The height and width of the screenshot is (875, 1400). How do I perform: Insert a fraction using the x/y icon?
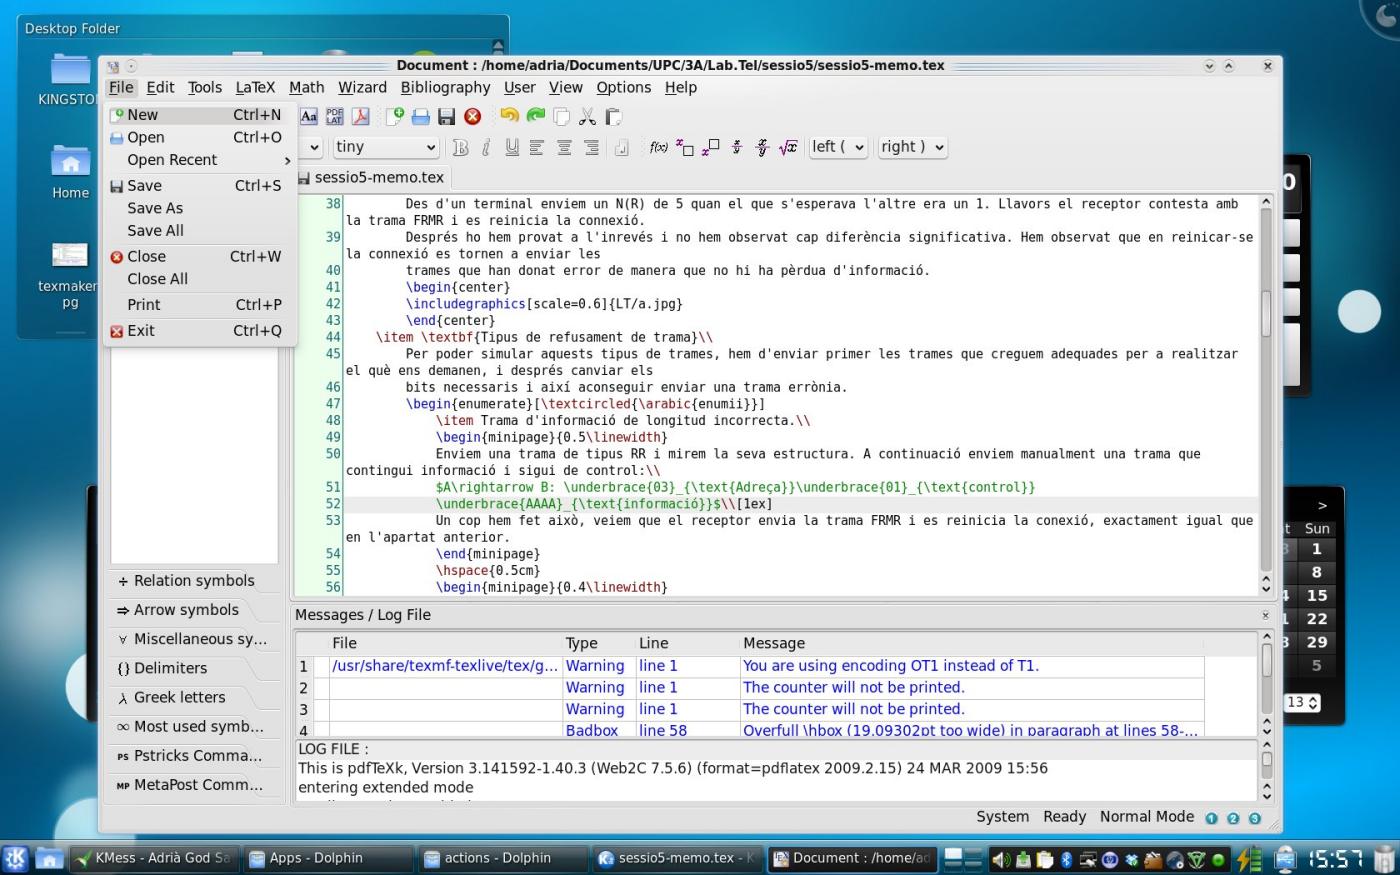click(736, 147)
